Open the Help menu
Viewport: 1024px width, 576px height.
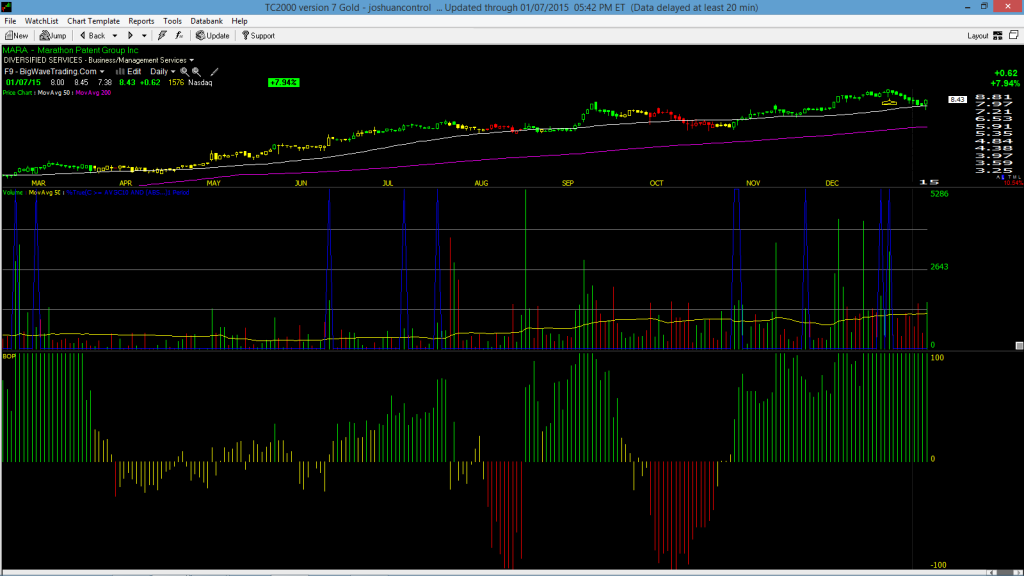[240, 21]
